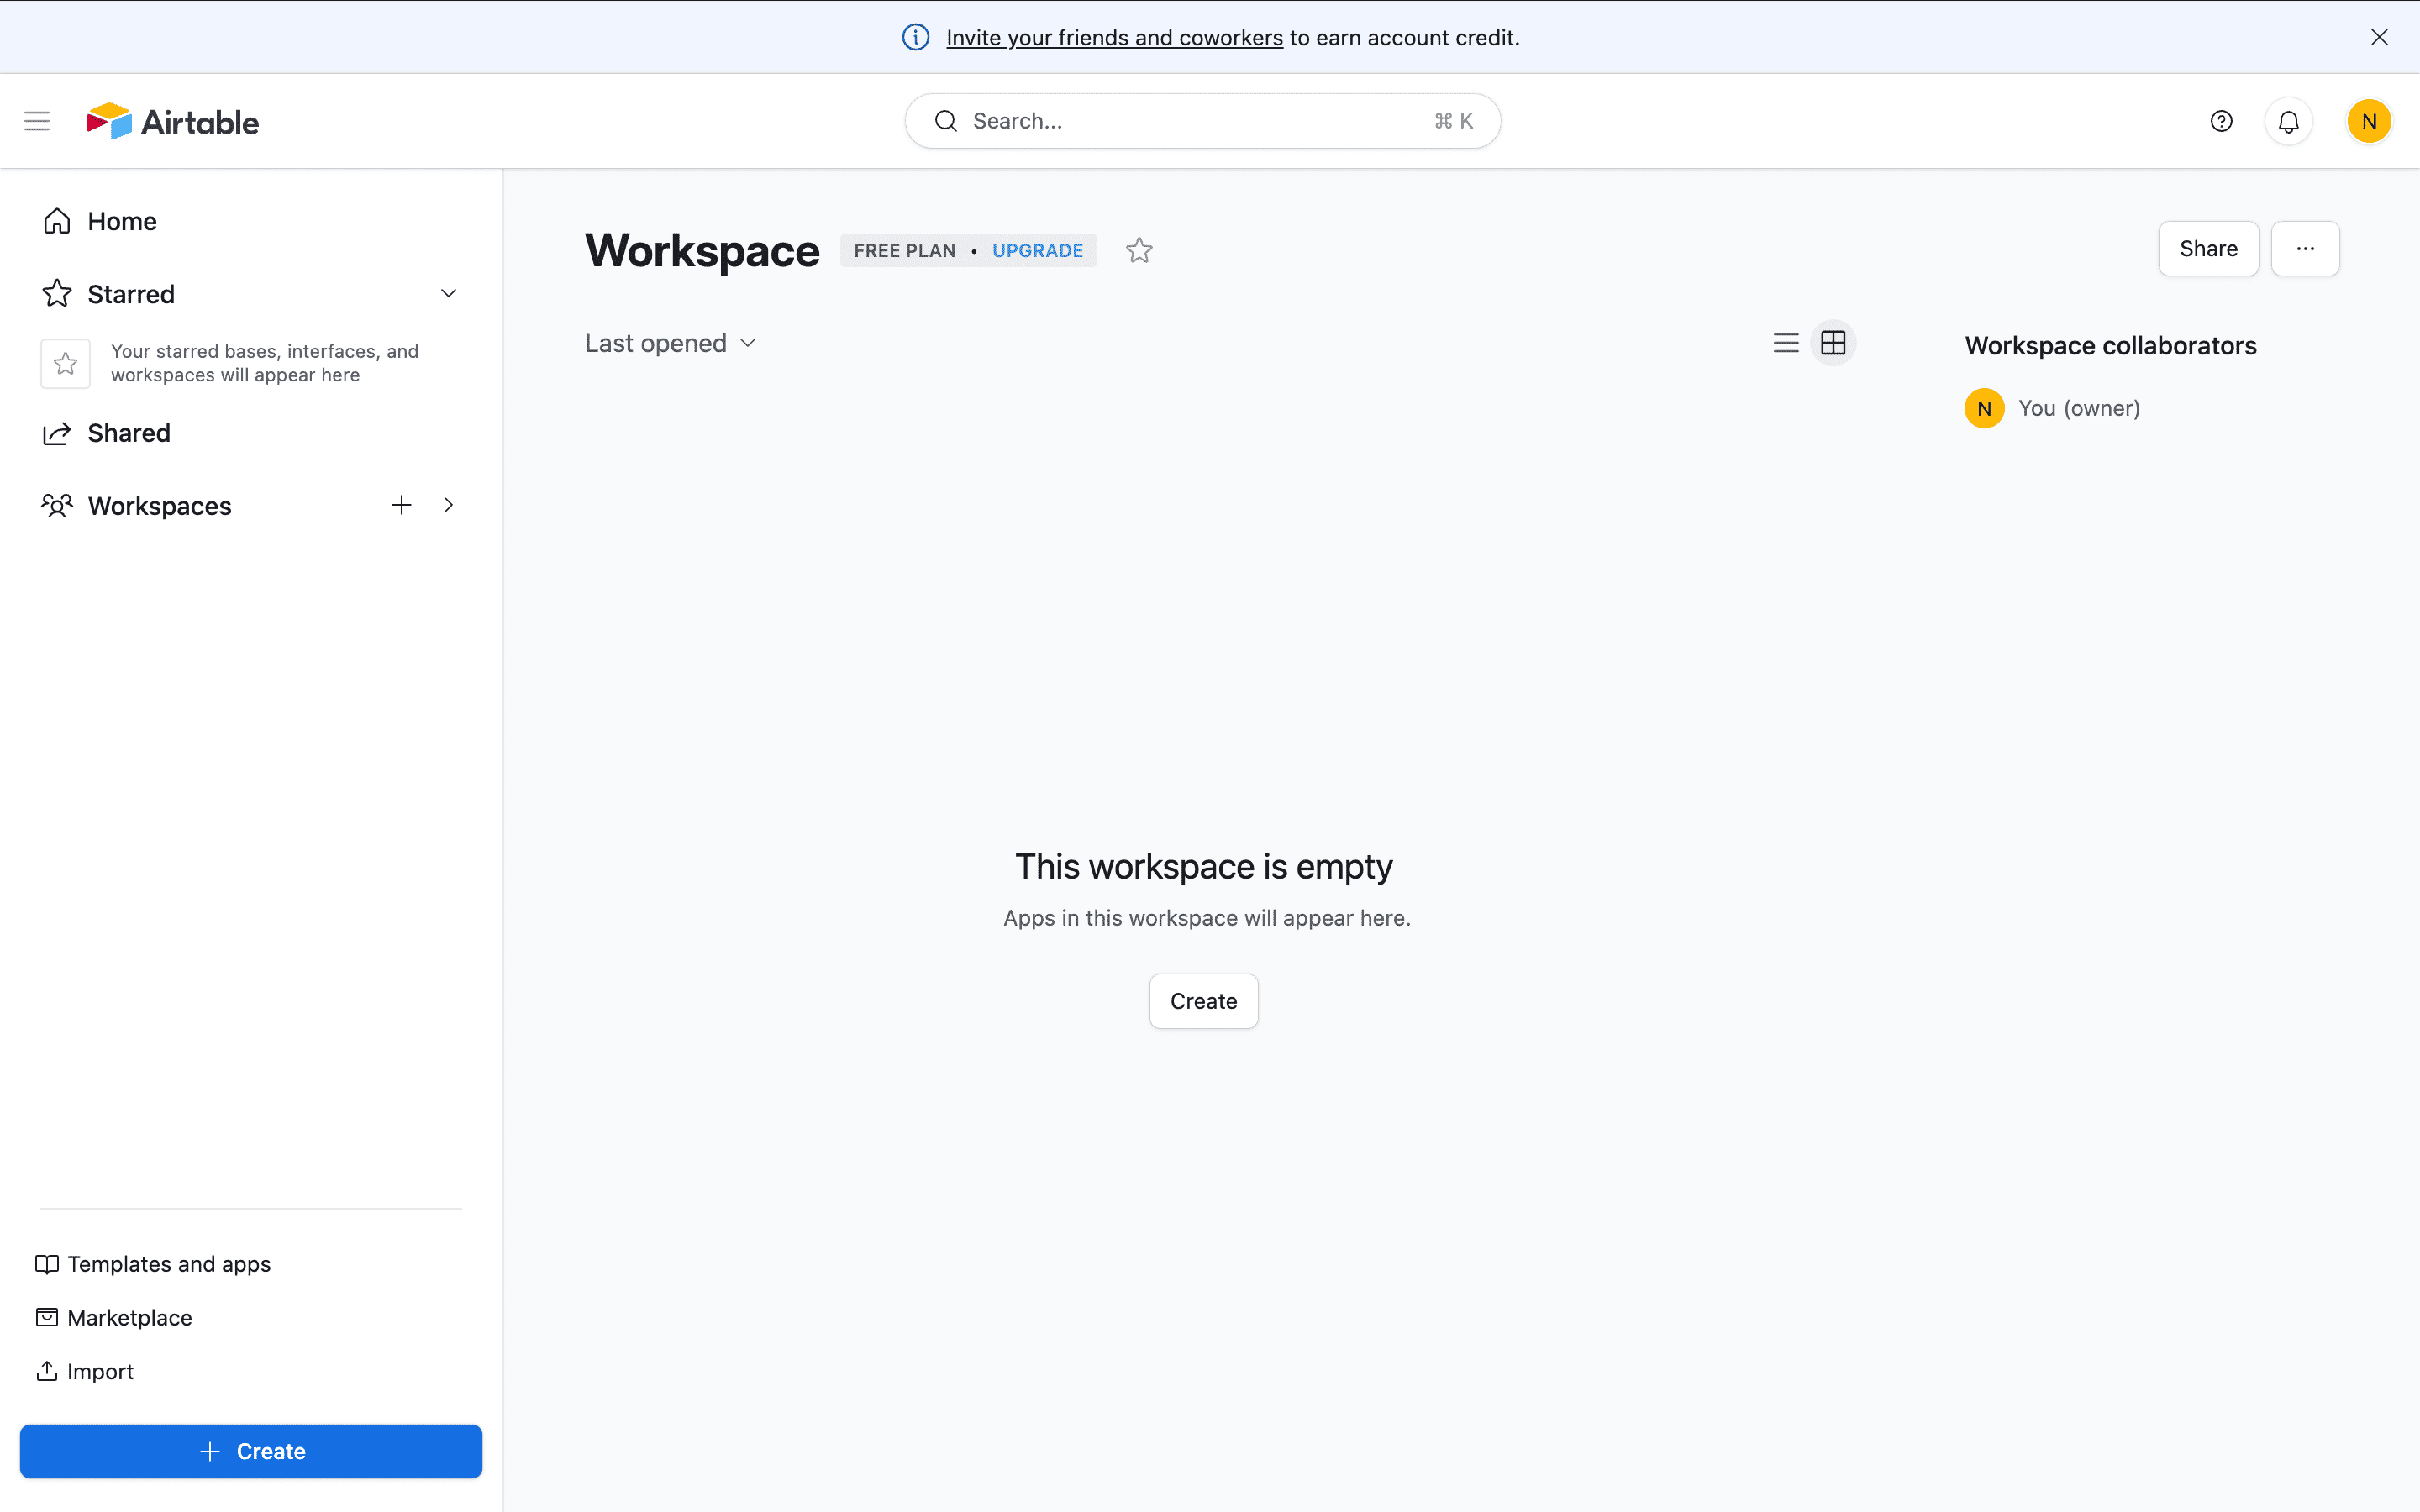The height and width of the screenshot is (1512, 2420).
Task: Star the Workspace with the star icon
Action: coord(1139,250)
